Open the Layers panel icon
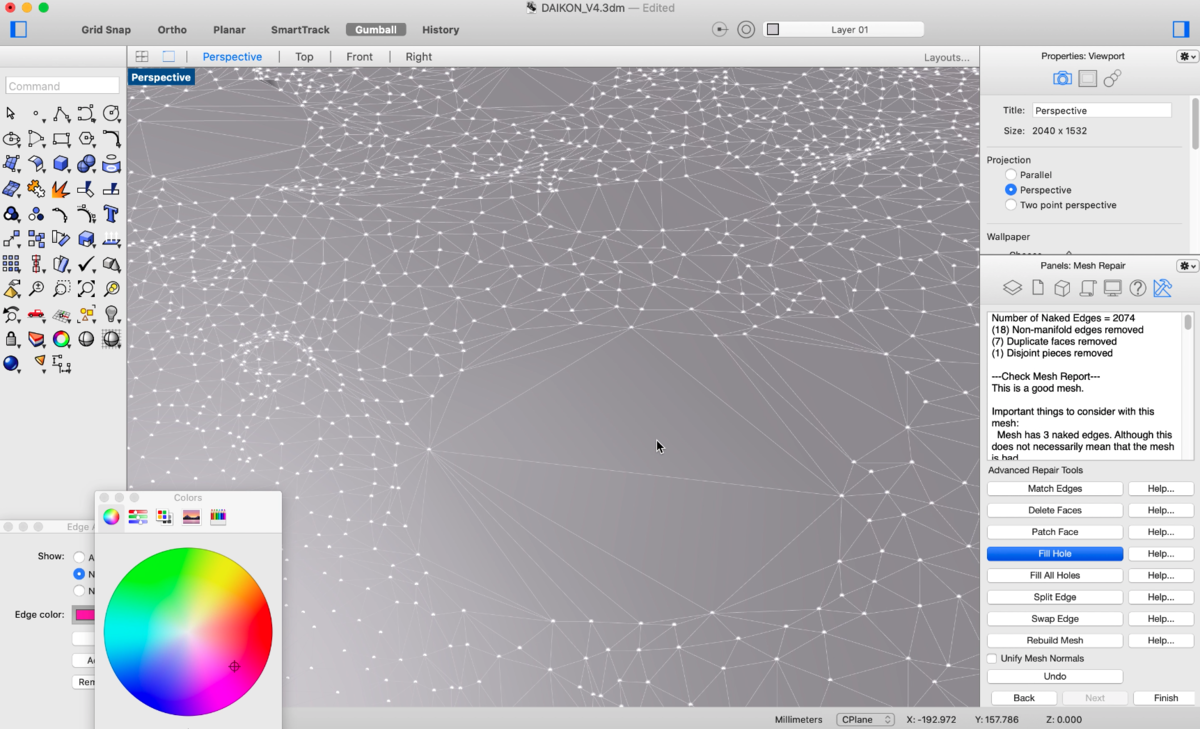The width and height of the screenshot is (1200, 729). 1012,288
